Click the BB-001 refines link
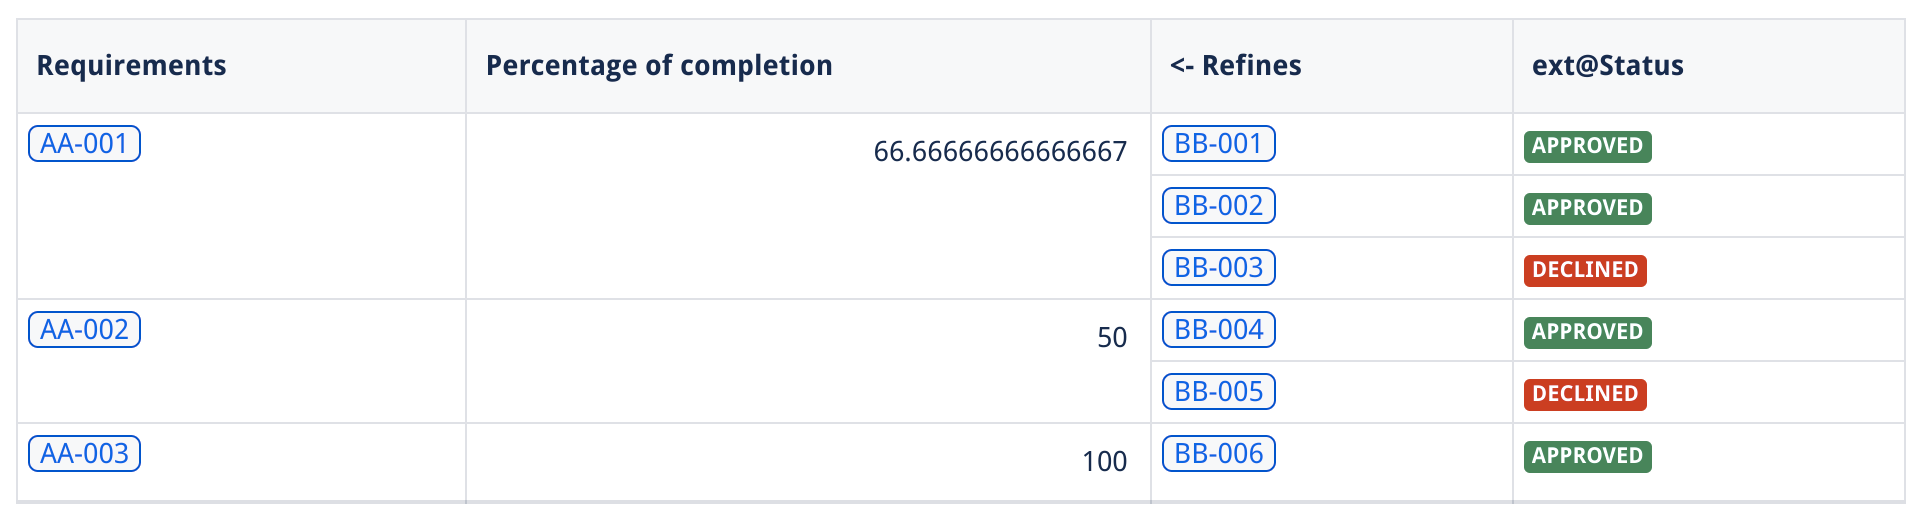This screenshot has height=519, width=1920. pyautogui.click(x=1218, y=144)
